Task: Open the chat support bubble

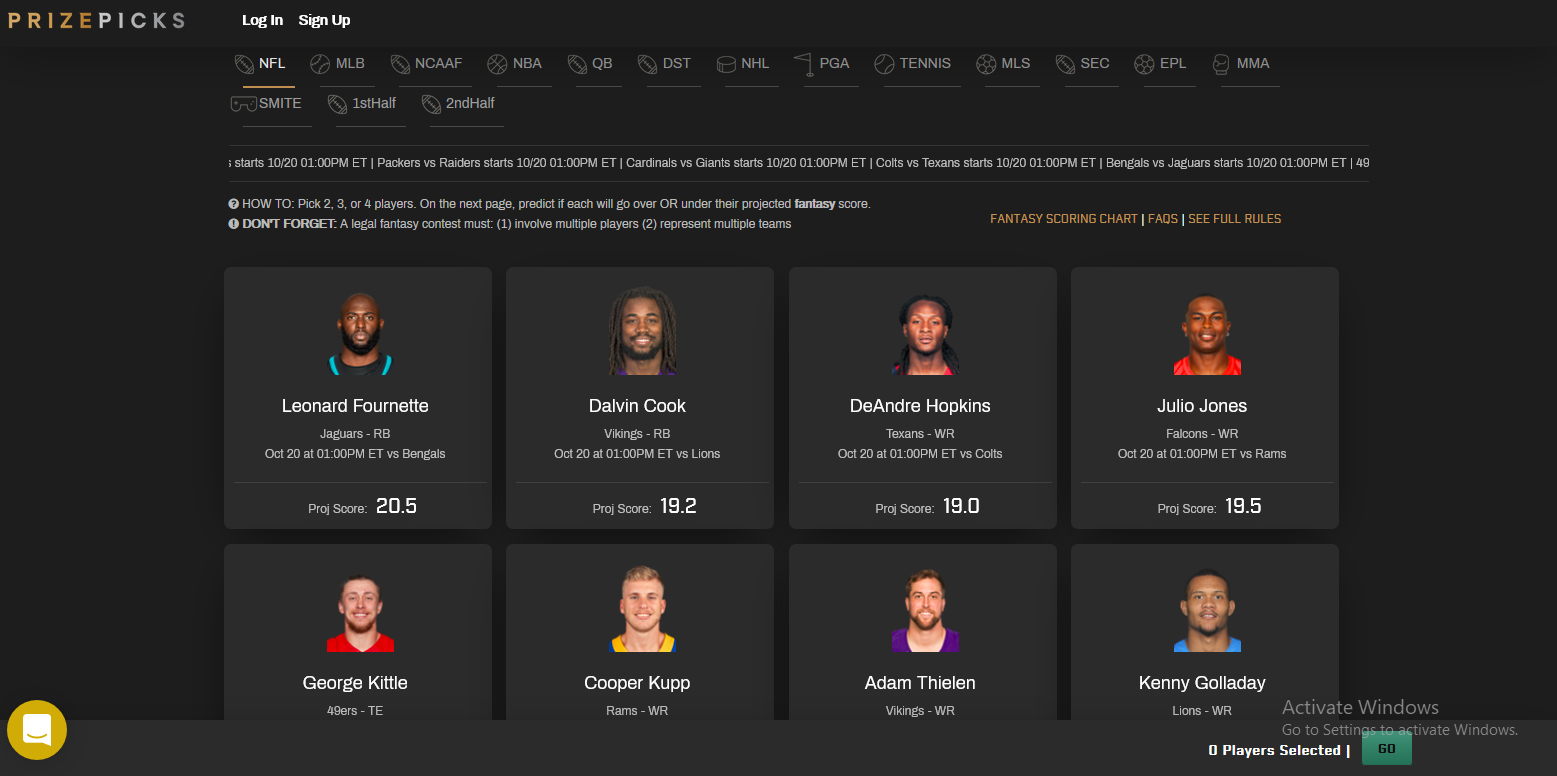Action: pos(37,730)
